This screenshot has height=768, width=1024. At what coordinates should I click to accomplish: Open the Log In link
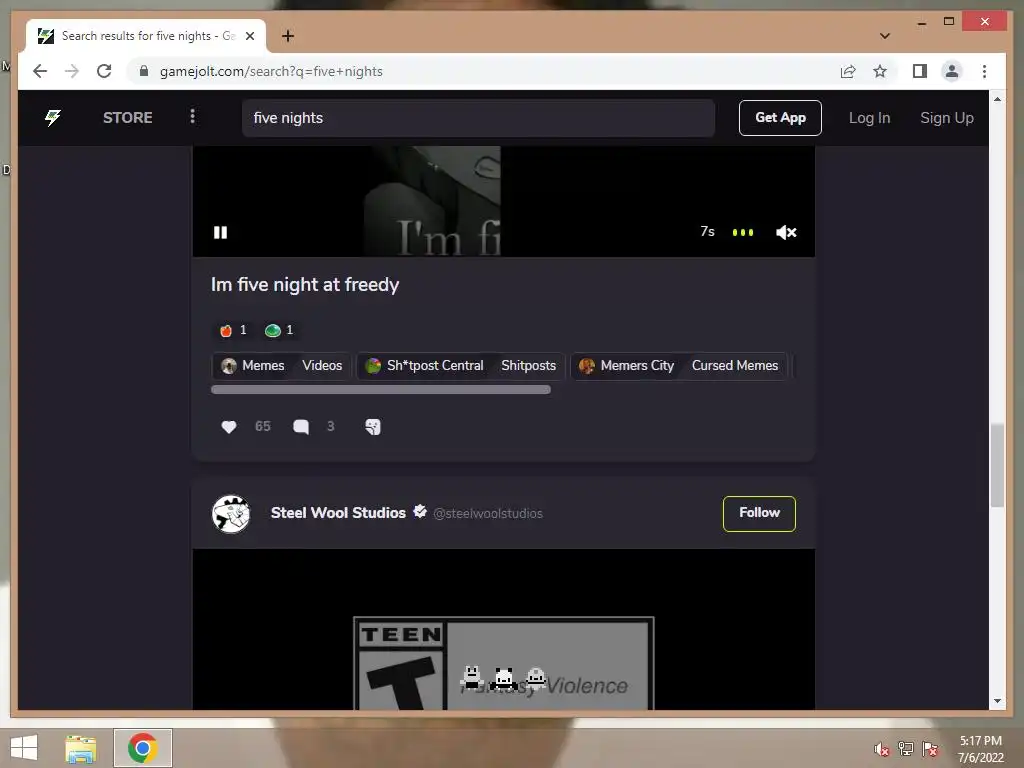tap(869, 118)
